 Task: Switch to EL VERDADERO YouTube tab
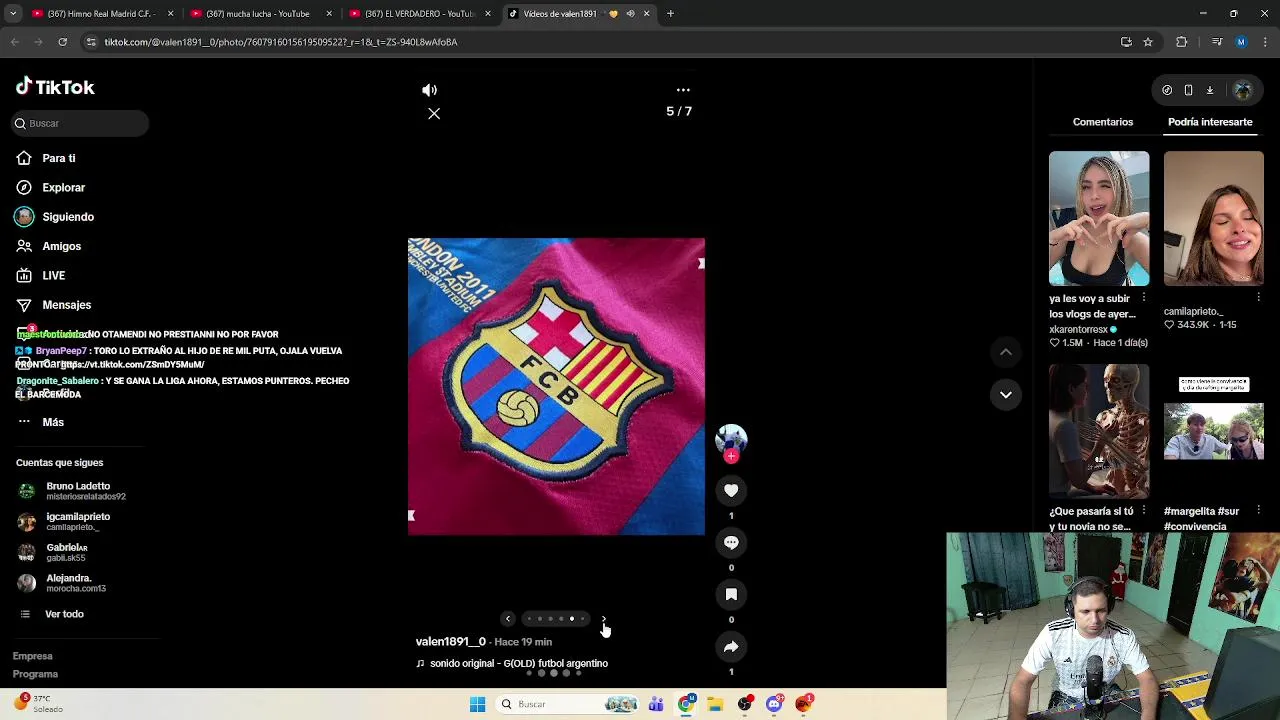[418, 14]
